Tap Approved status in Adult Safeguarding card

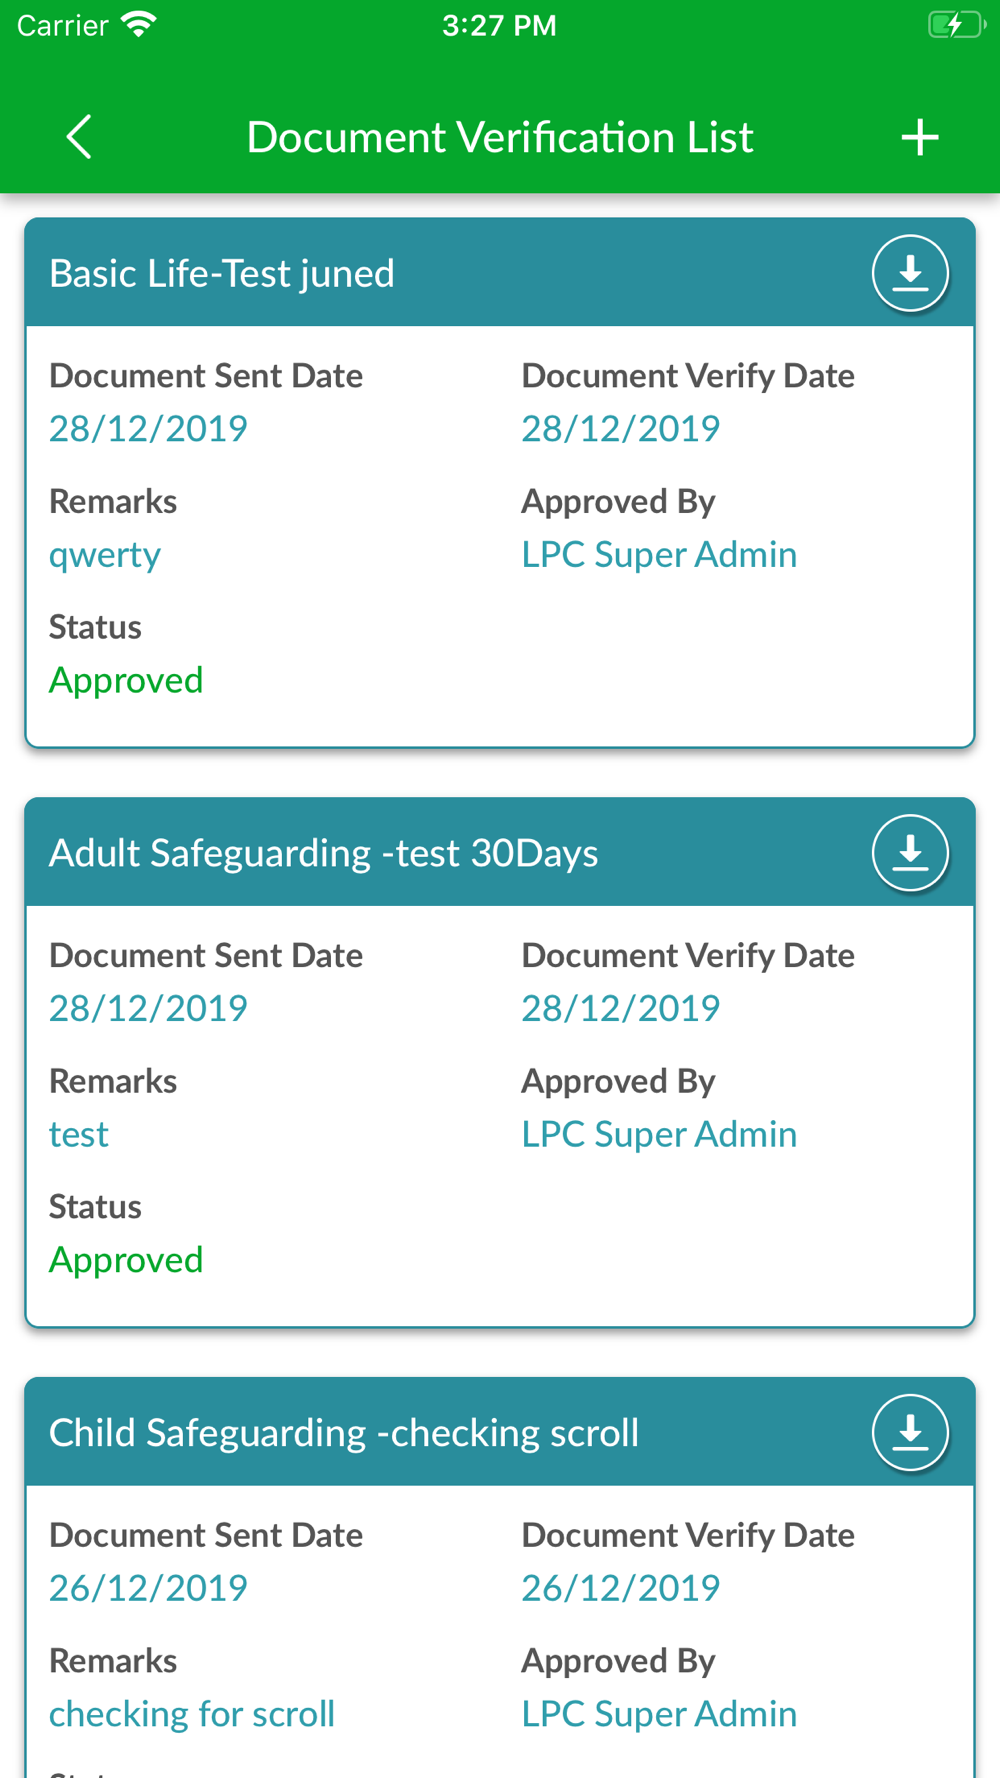[x=126, y=1260]
